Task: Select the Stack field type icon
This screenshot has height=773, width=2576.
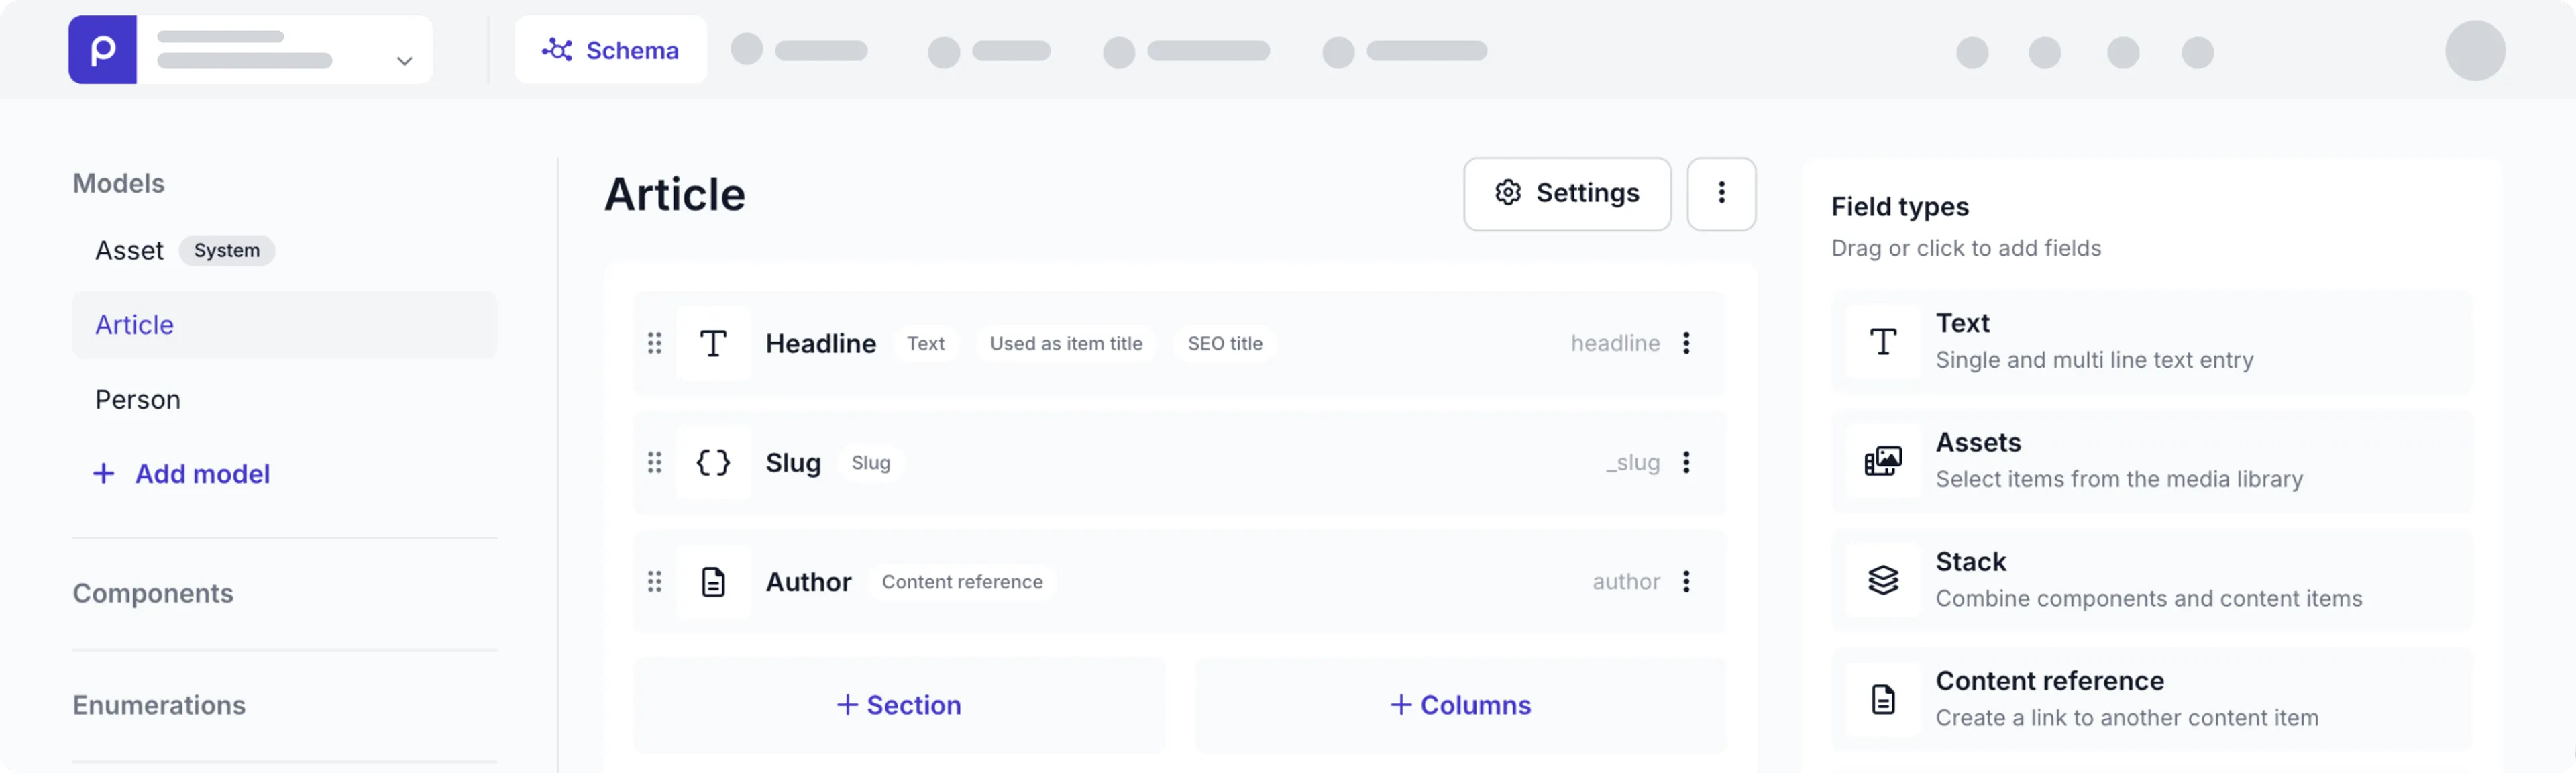Action: pos(1883,579)
